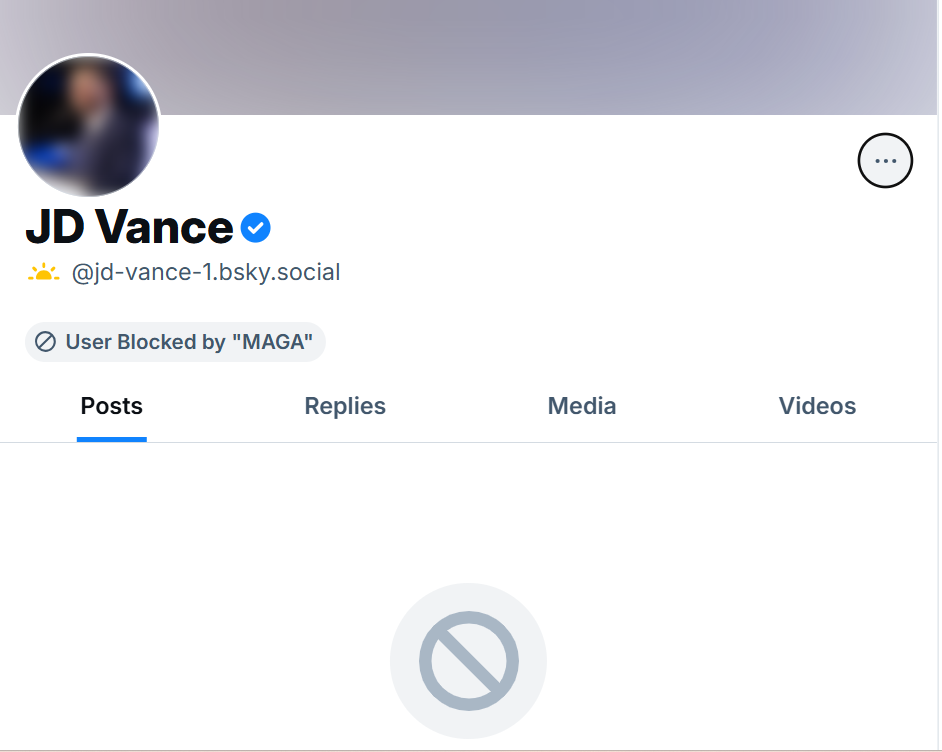
Task: Click the blue underline beneath Posts
Action: [111, 439]
